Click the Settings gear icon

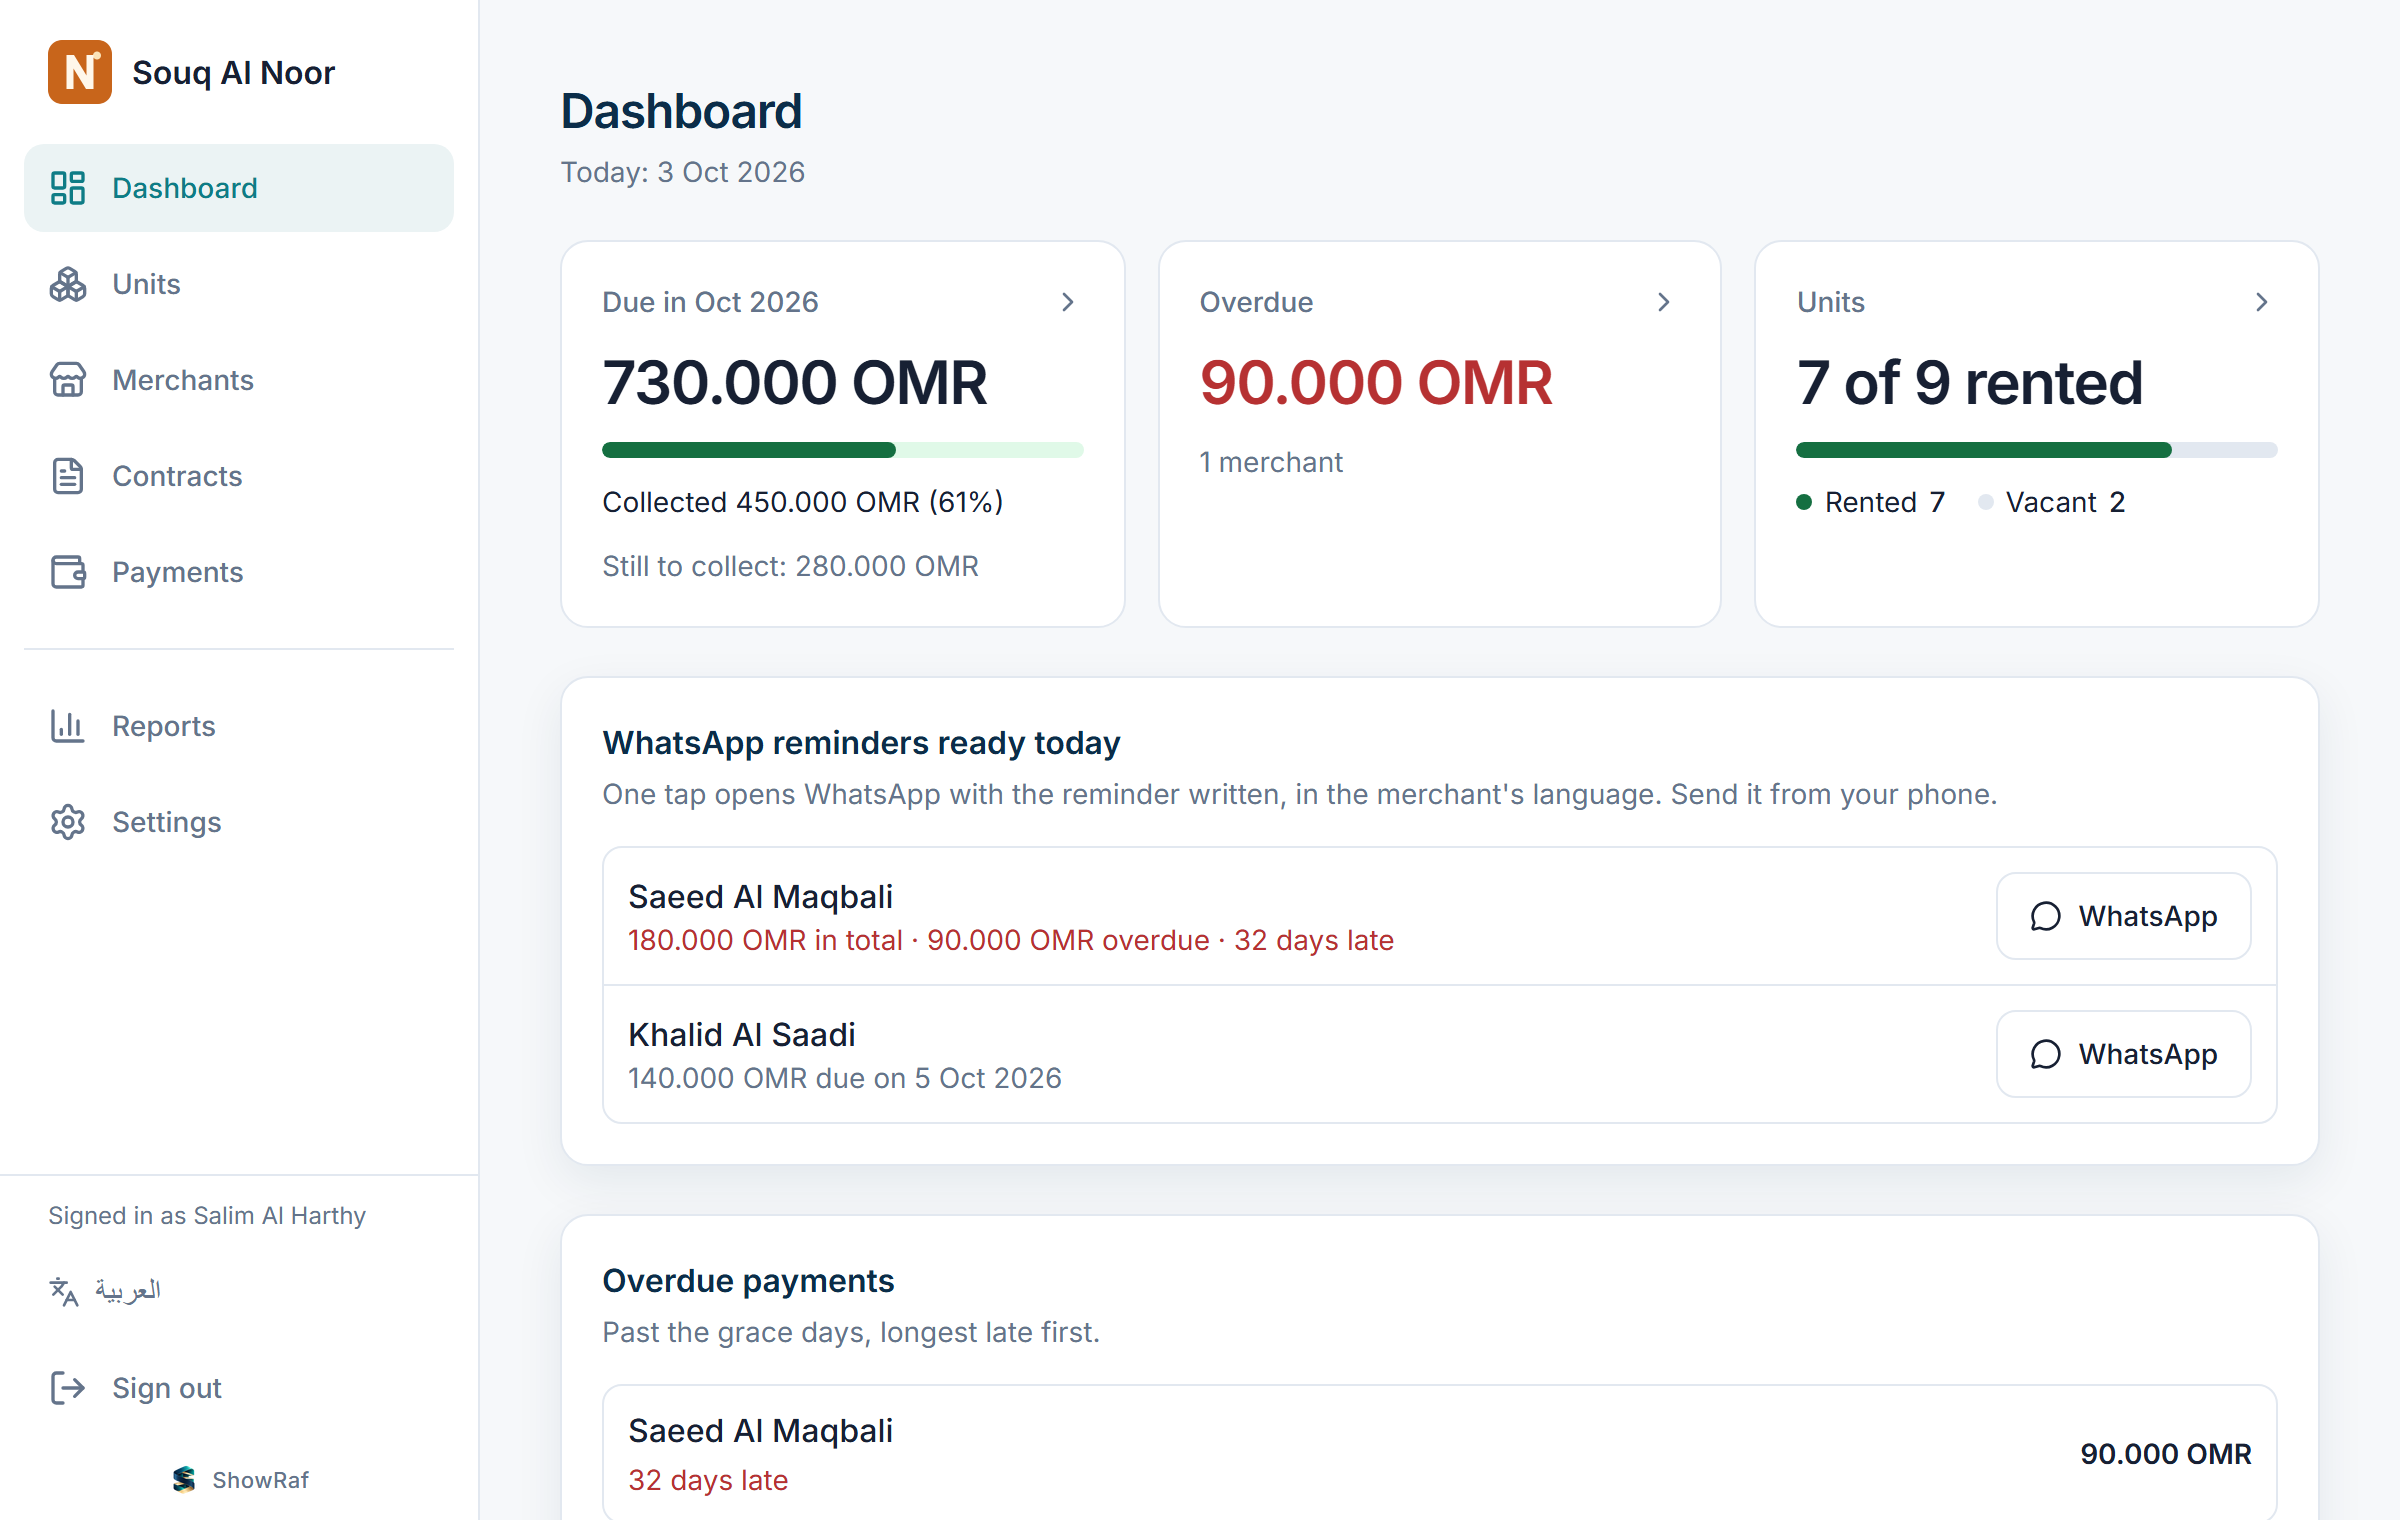68,822
